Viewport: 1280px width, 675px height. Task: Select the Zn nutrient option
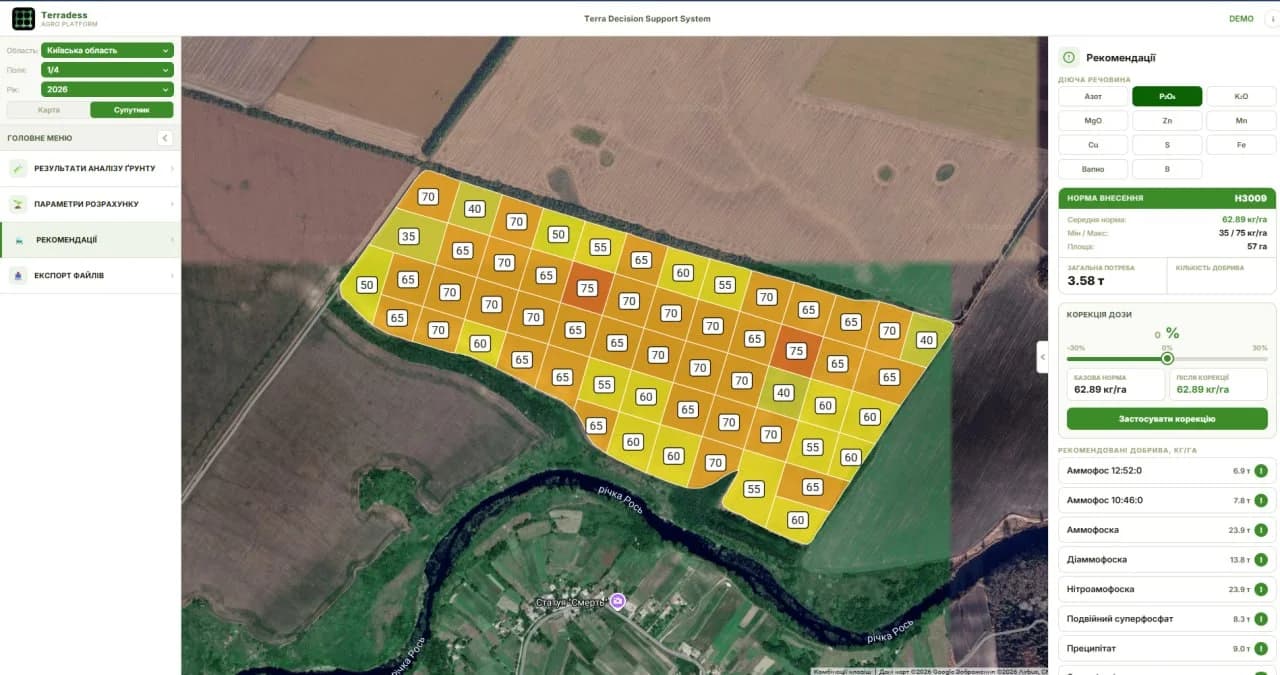click(1167, 120)
